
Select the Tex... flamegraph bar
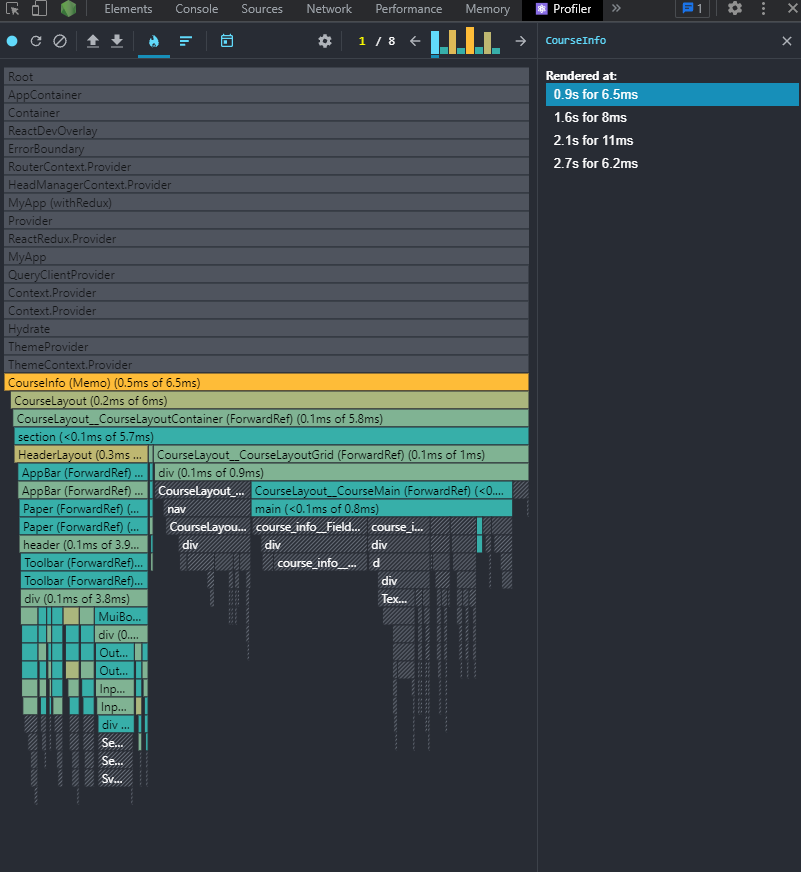pos(397,598)
